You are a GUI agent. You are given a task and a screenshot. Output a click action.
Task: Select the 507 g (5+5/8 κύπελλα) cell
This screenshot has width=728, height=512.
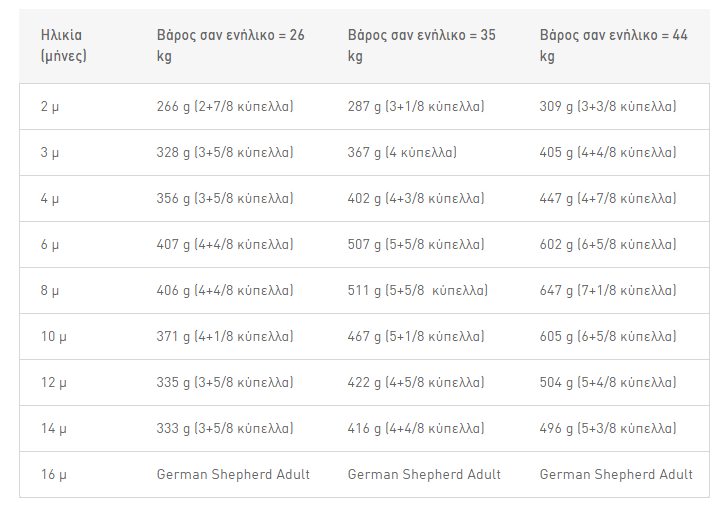[416, 245]
